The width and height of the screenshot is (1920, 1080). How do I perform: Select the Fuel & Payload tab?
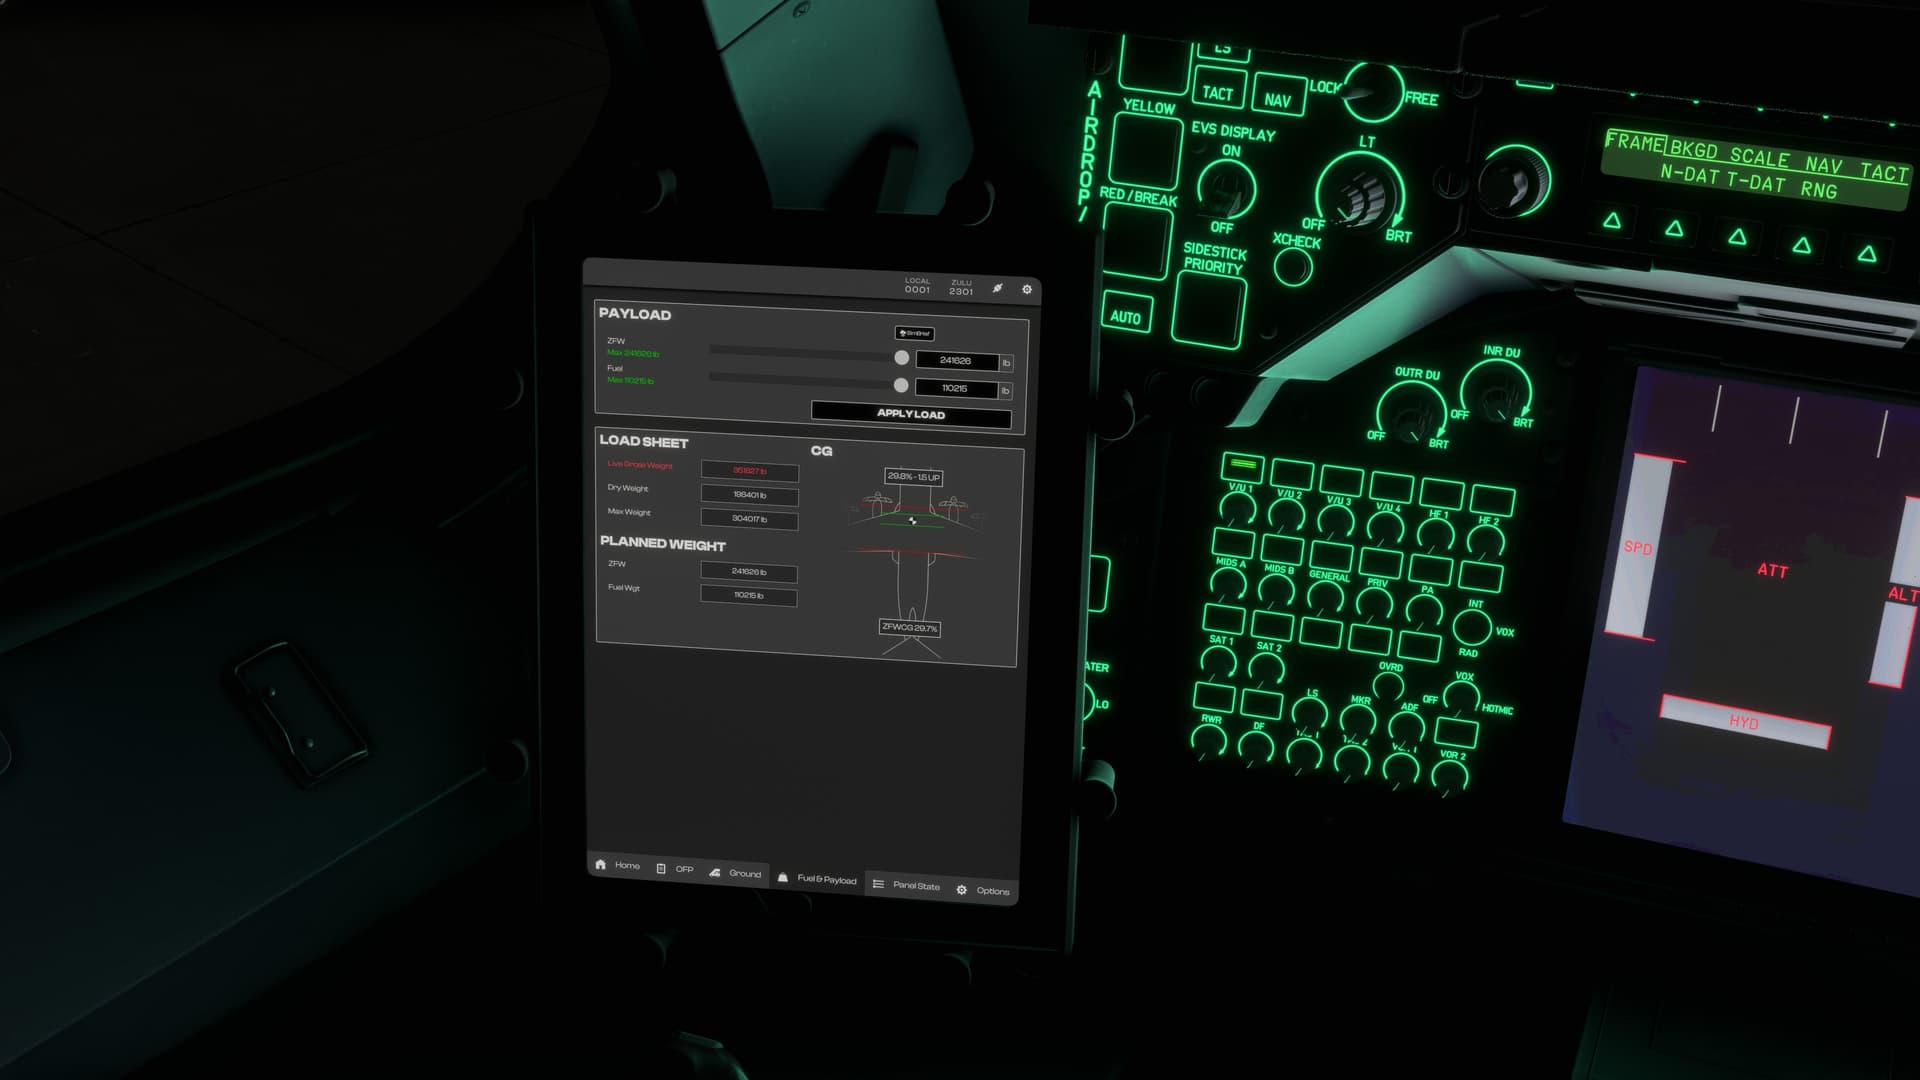(817, 879)
